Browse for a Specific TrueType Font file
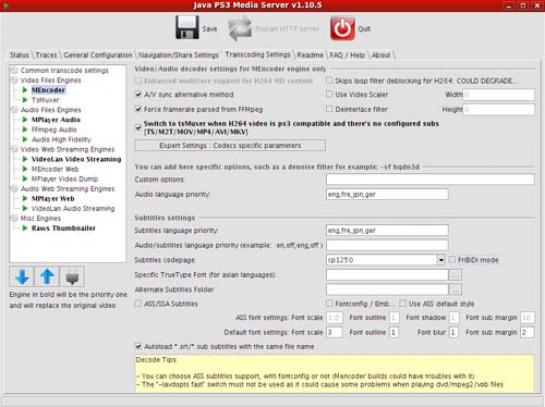The width and height of the screenshot is (545, 407). point(455,275)
